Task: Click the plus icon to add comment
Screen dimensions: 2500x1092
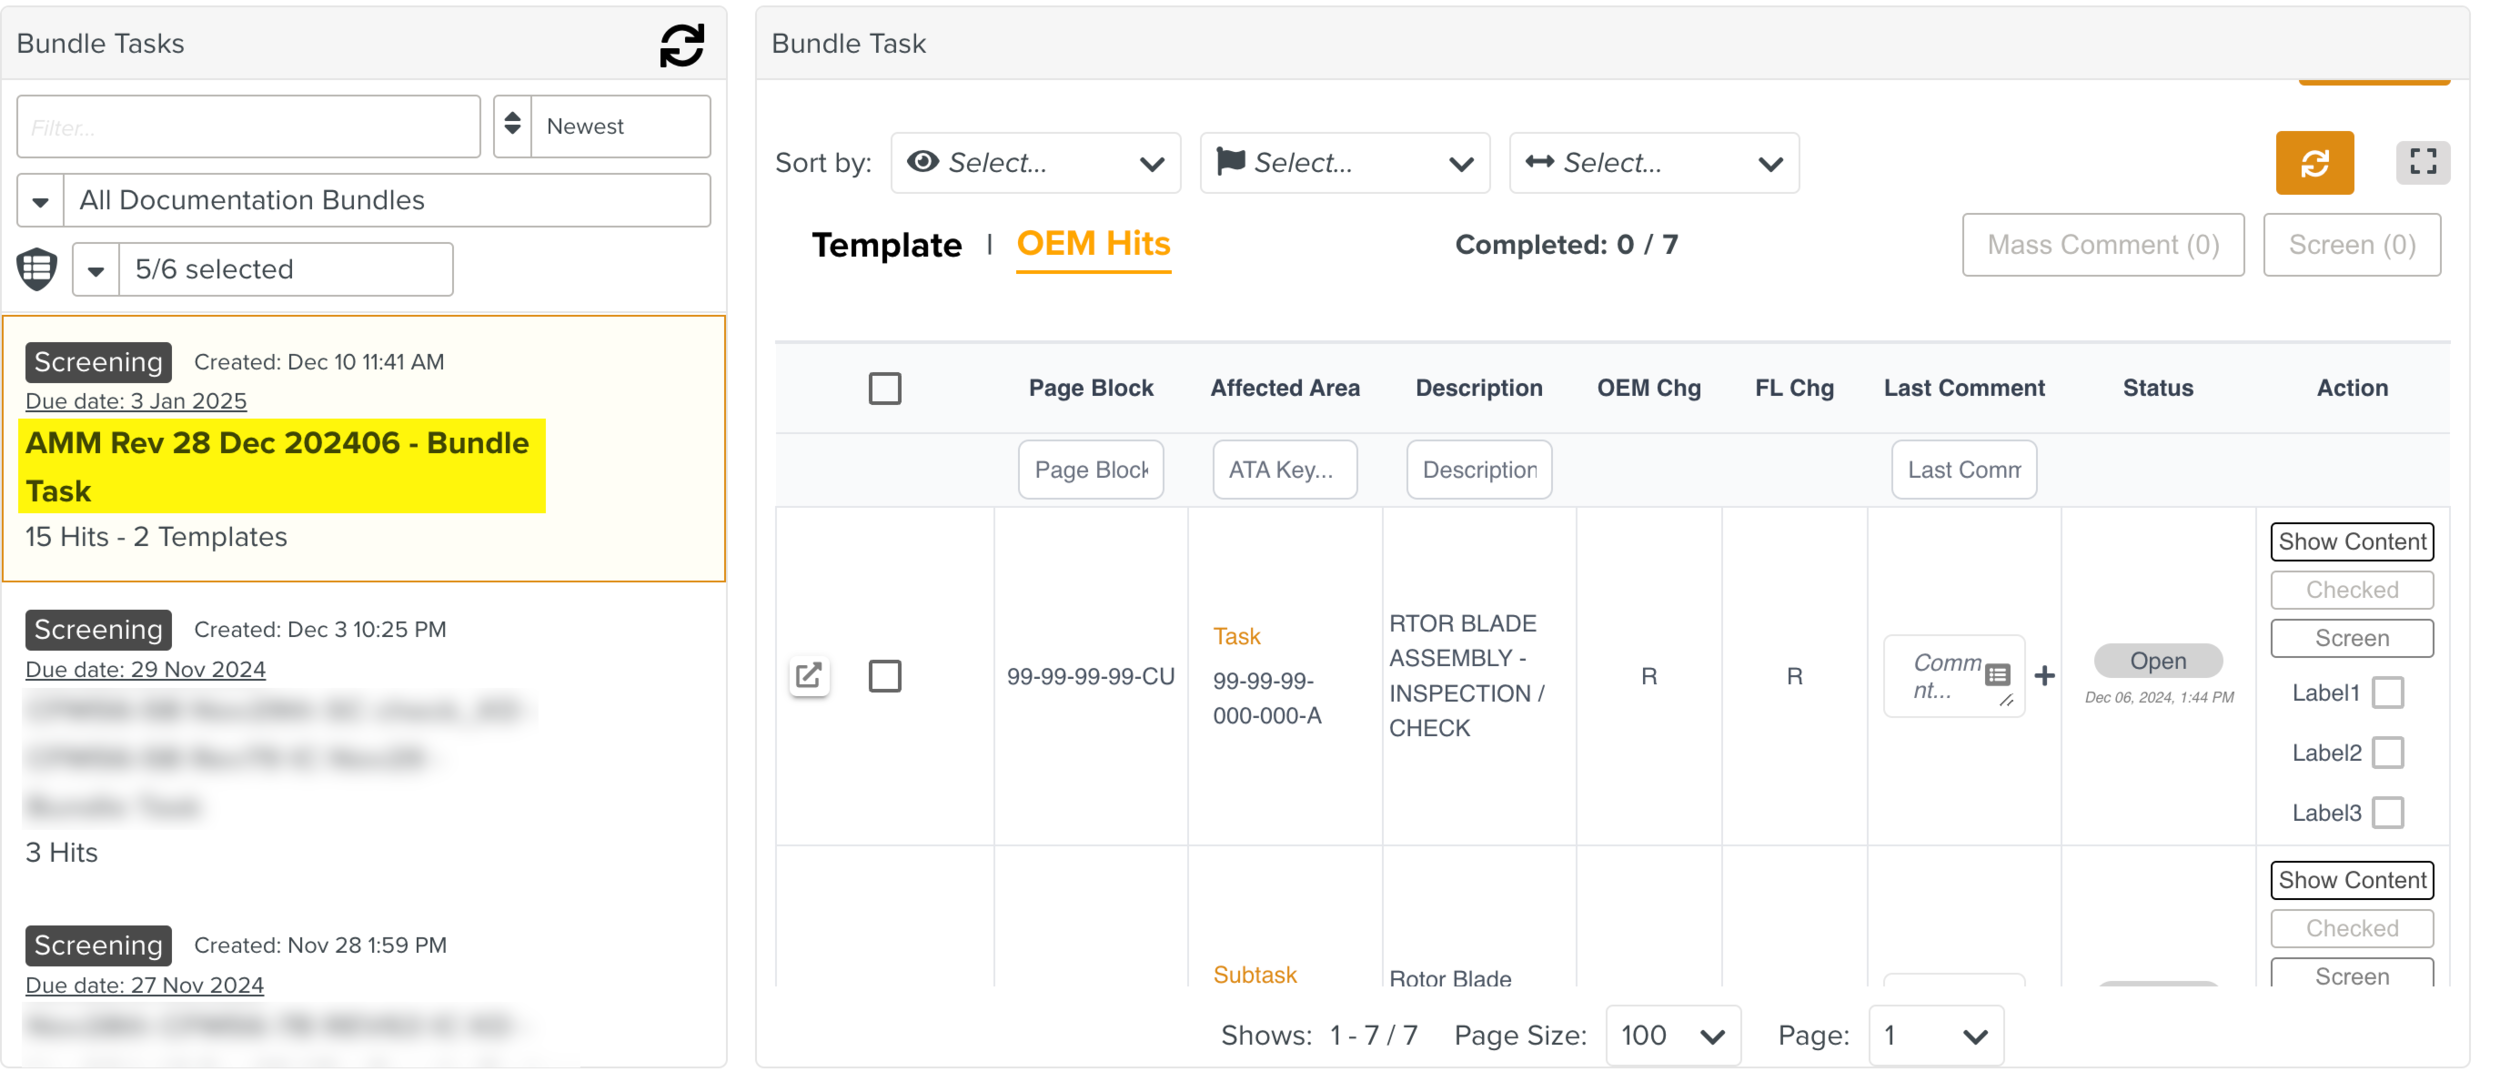Action: tap(2045, 676)
